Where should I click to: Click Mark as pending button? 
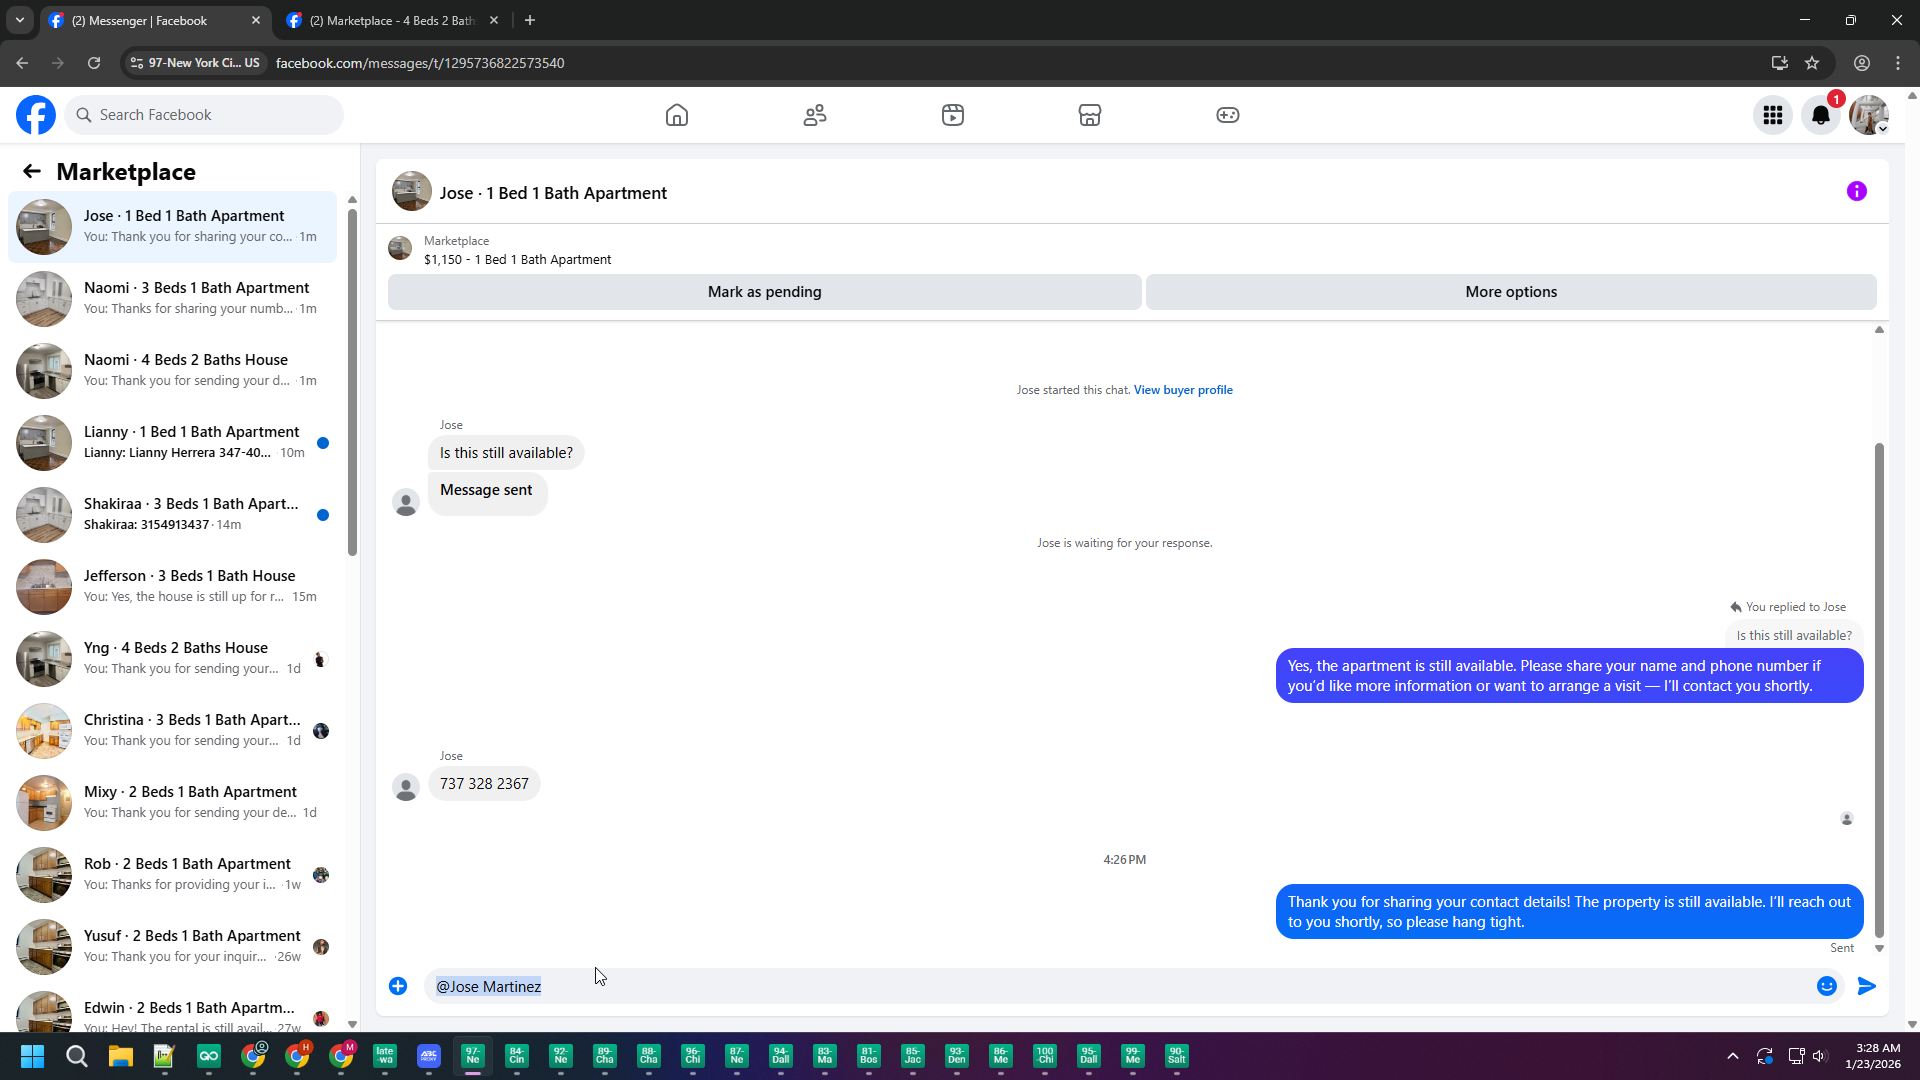pos(765,292)
